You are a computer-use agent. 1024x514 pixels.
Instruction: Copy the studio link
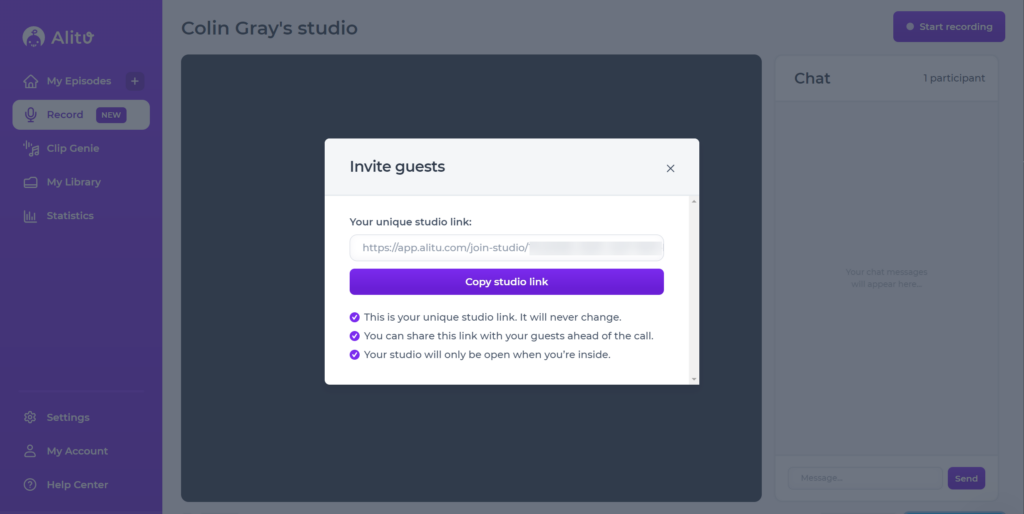506,282
